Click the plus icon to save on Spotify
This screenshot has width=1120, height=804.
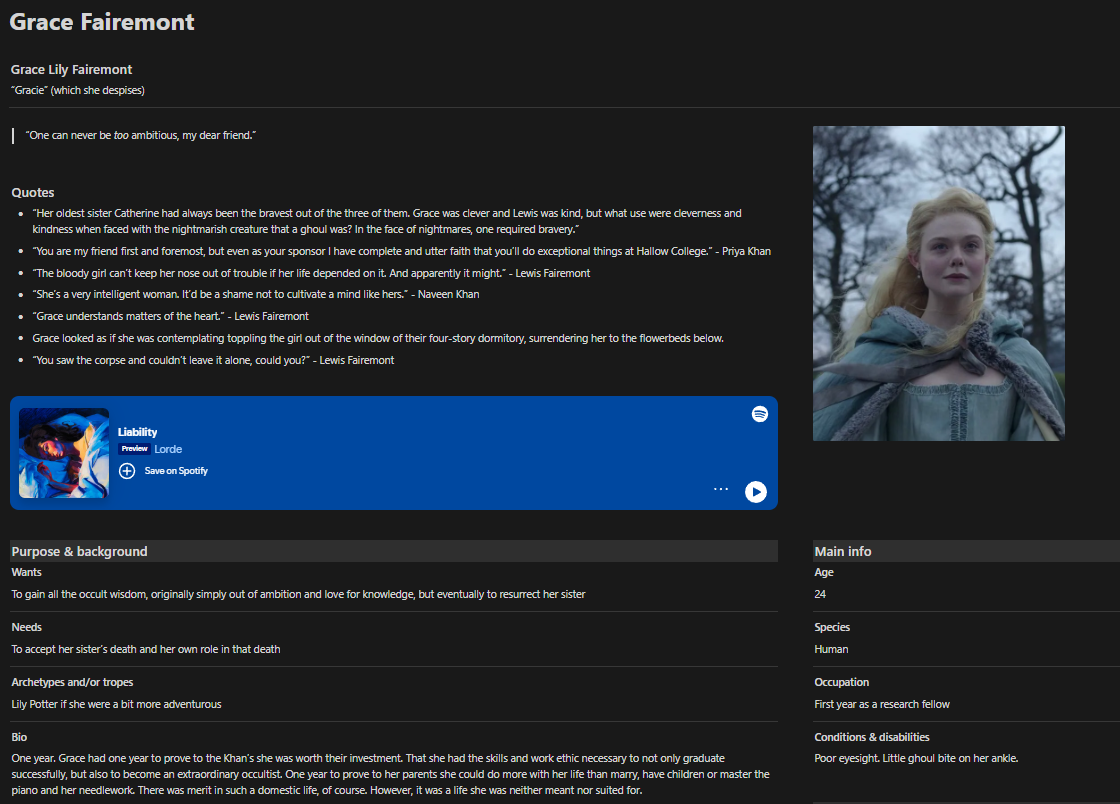[126, 471]
